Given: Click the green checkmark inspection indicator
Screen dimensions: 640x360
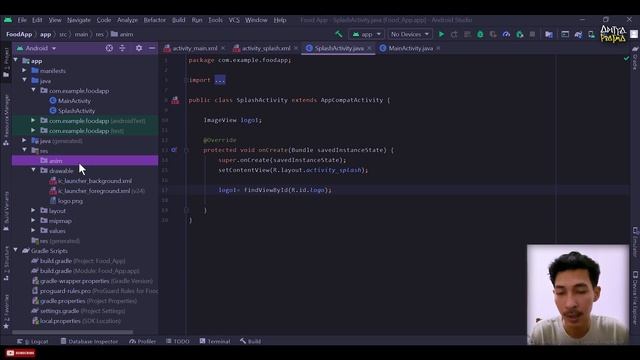Looking at the screenshot, I should [626, 59].
